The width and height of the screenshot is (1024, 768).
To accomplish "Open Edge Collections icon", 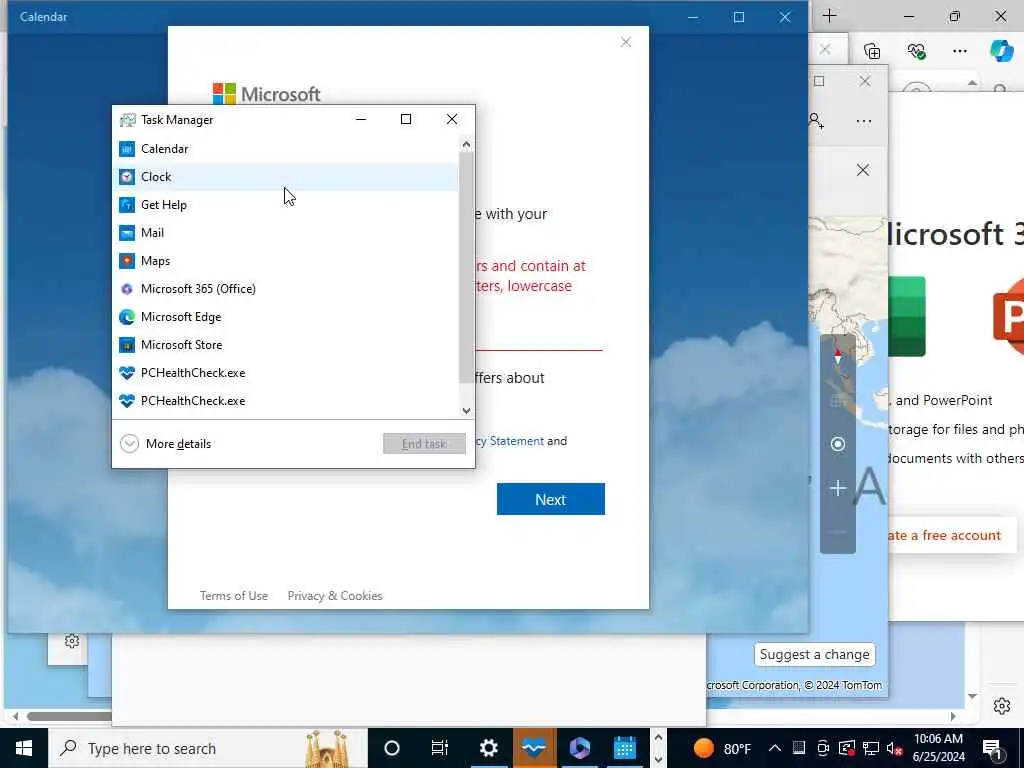I will [x=872, y=51].
